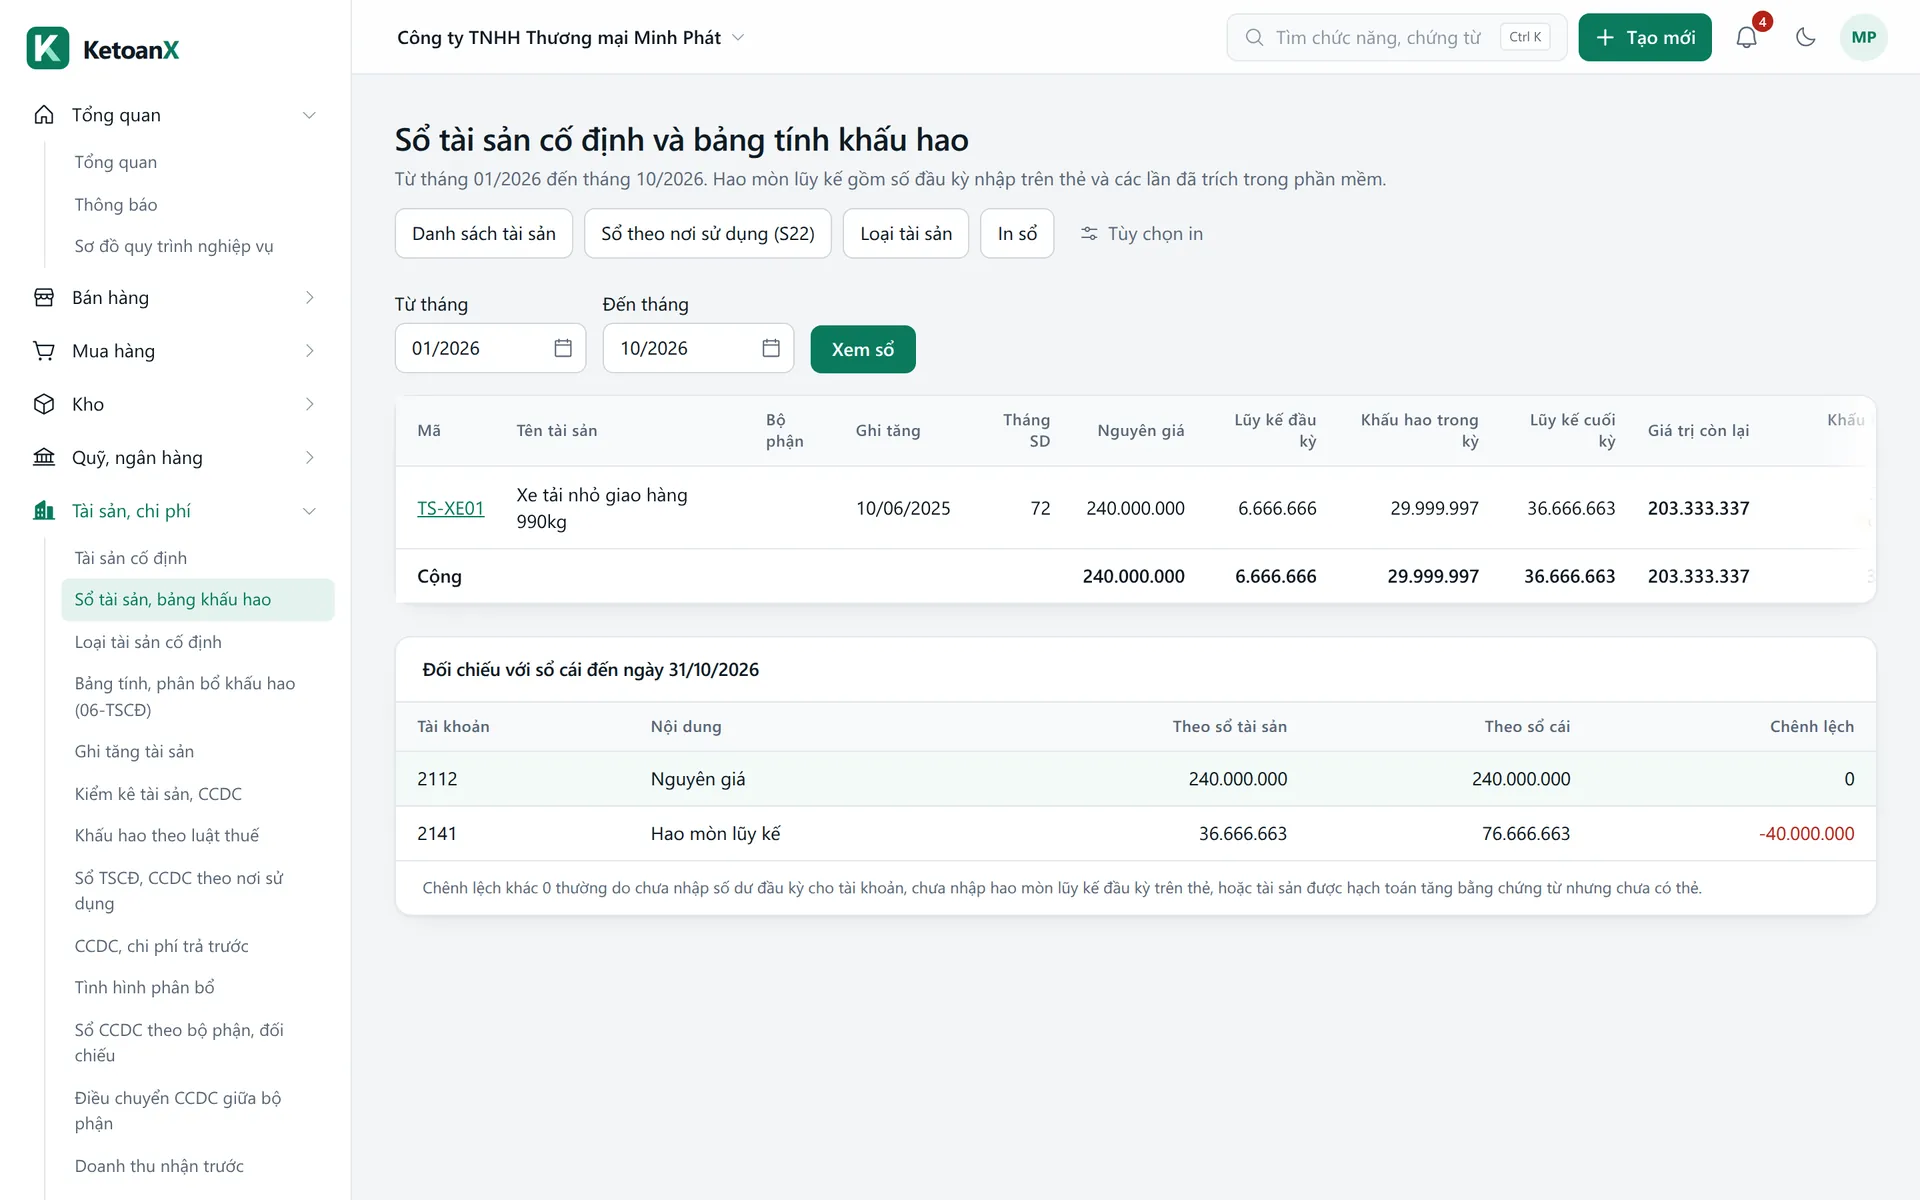Open Tài sản cố định menu item
Screen dimensions: 1920x1200
[x=131, y=558]
